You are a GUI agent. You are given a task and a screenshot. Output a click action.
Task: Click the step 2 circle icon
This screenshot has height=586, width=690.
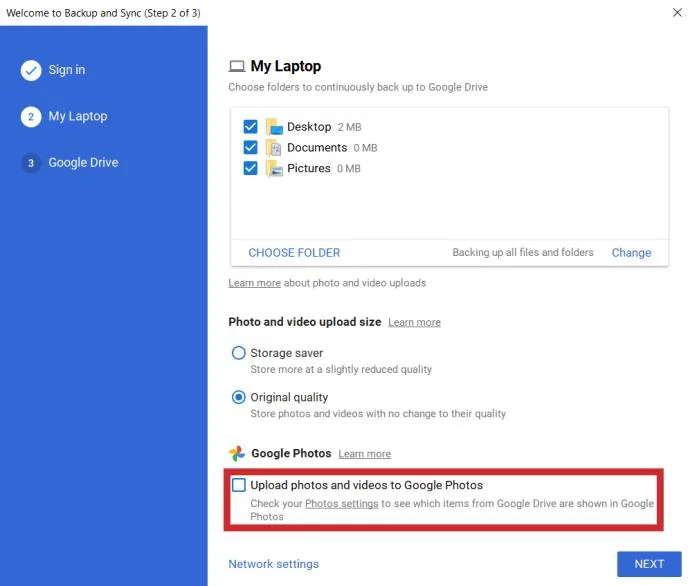click(31, 117)
